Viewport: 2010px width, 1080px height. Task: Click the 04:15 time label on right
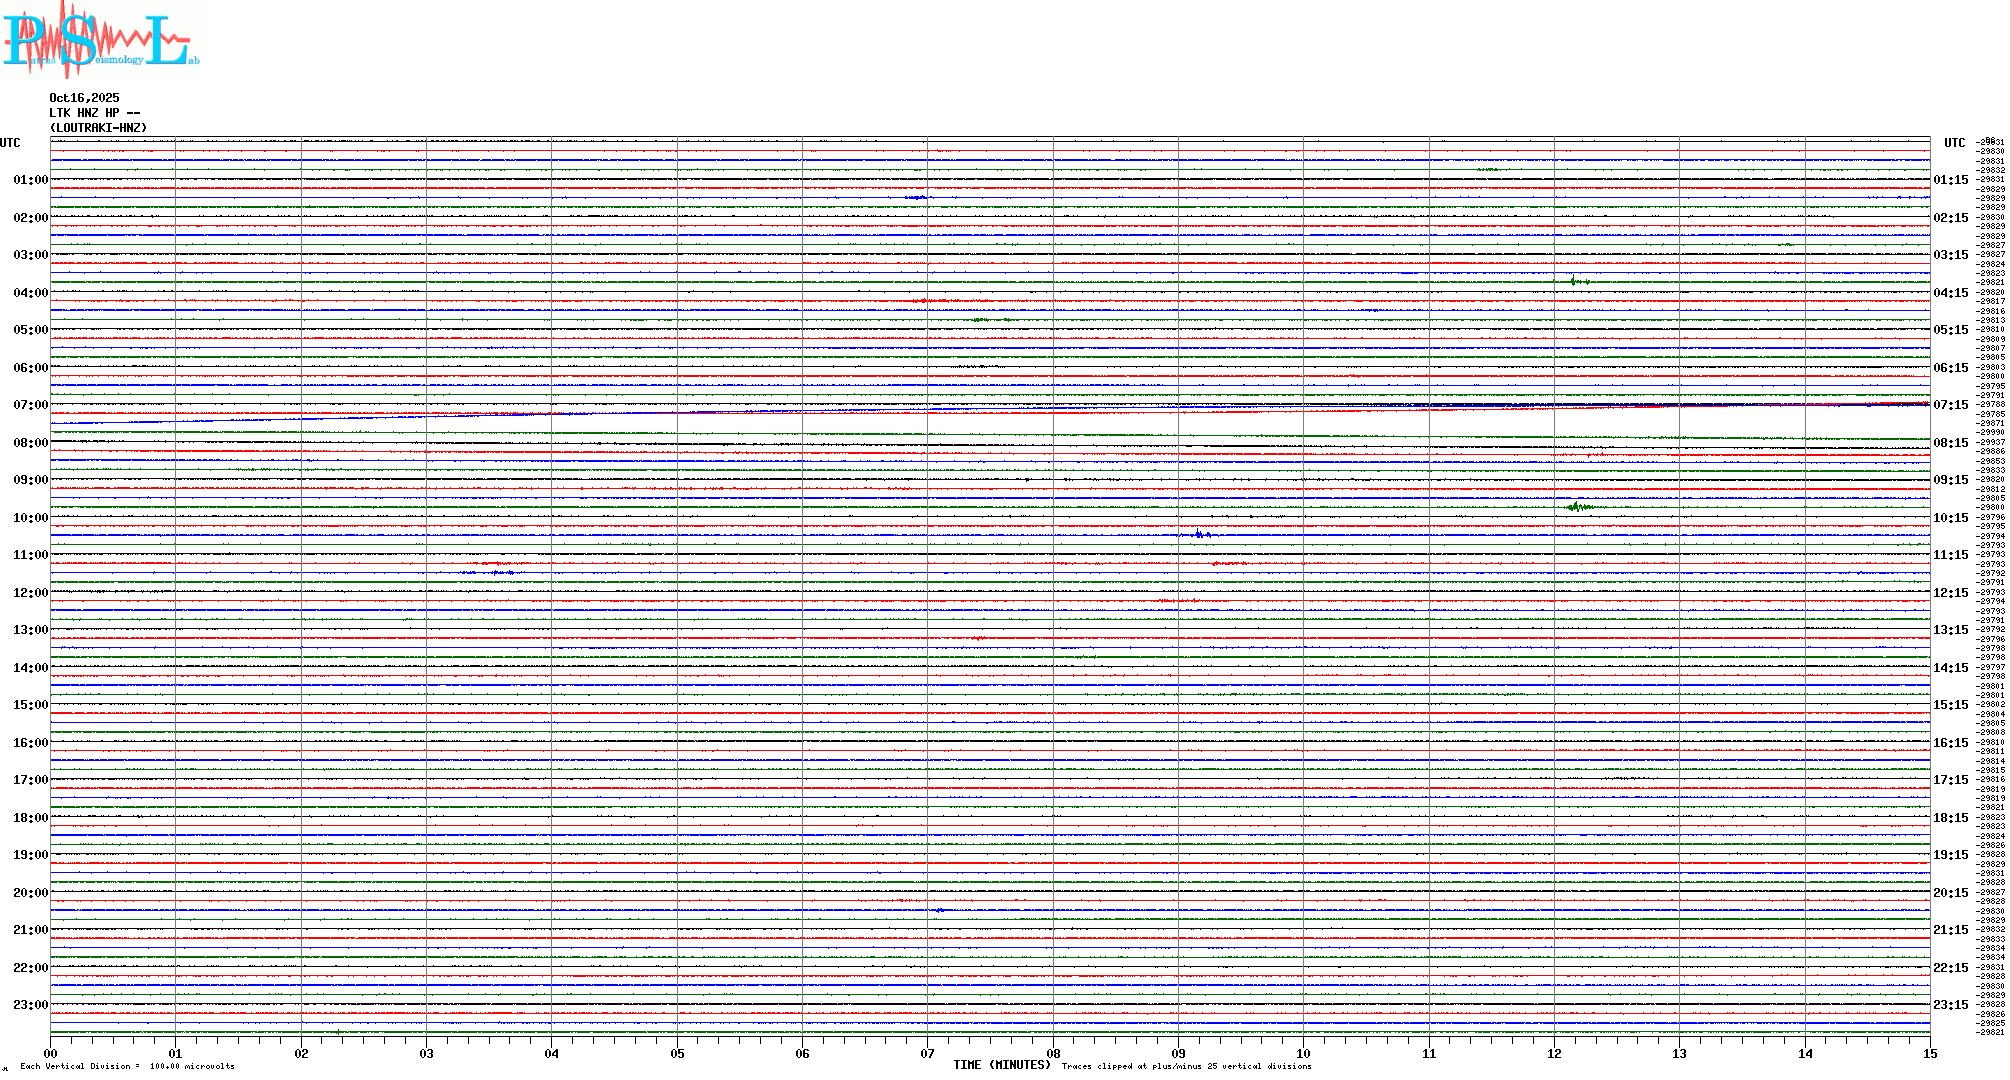point(1950,293)
